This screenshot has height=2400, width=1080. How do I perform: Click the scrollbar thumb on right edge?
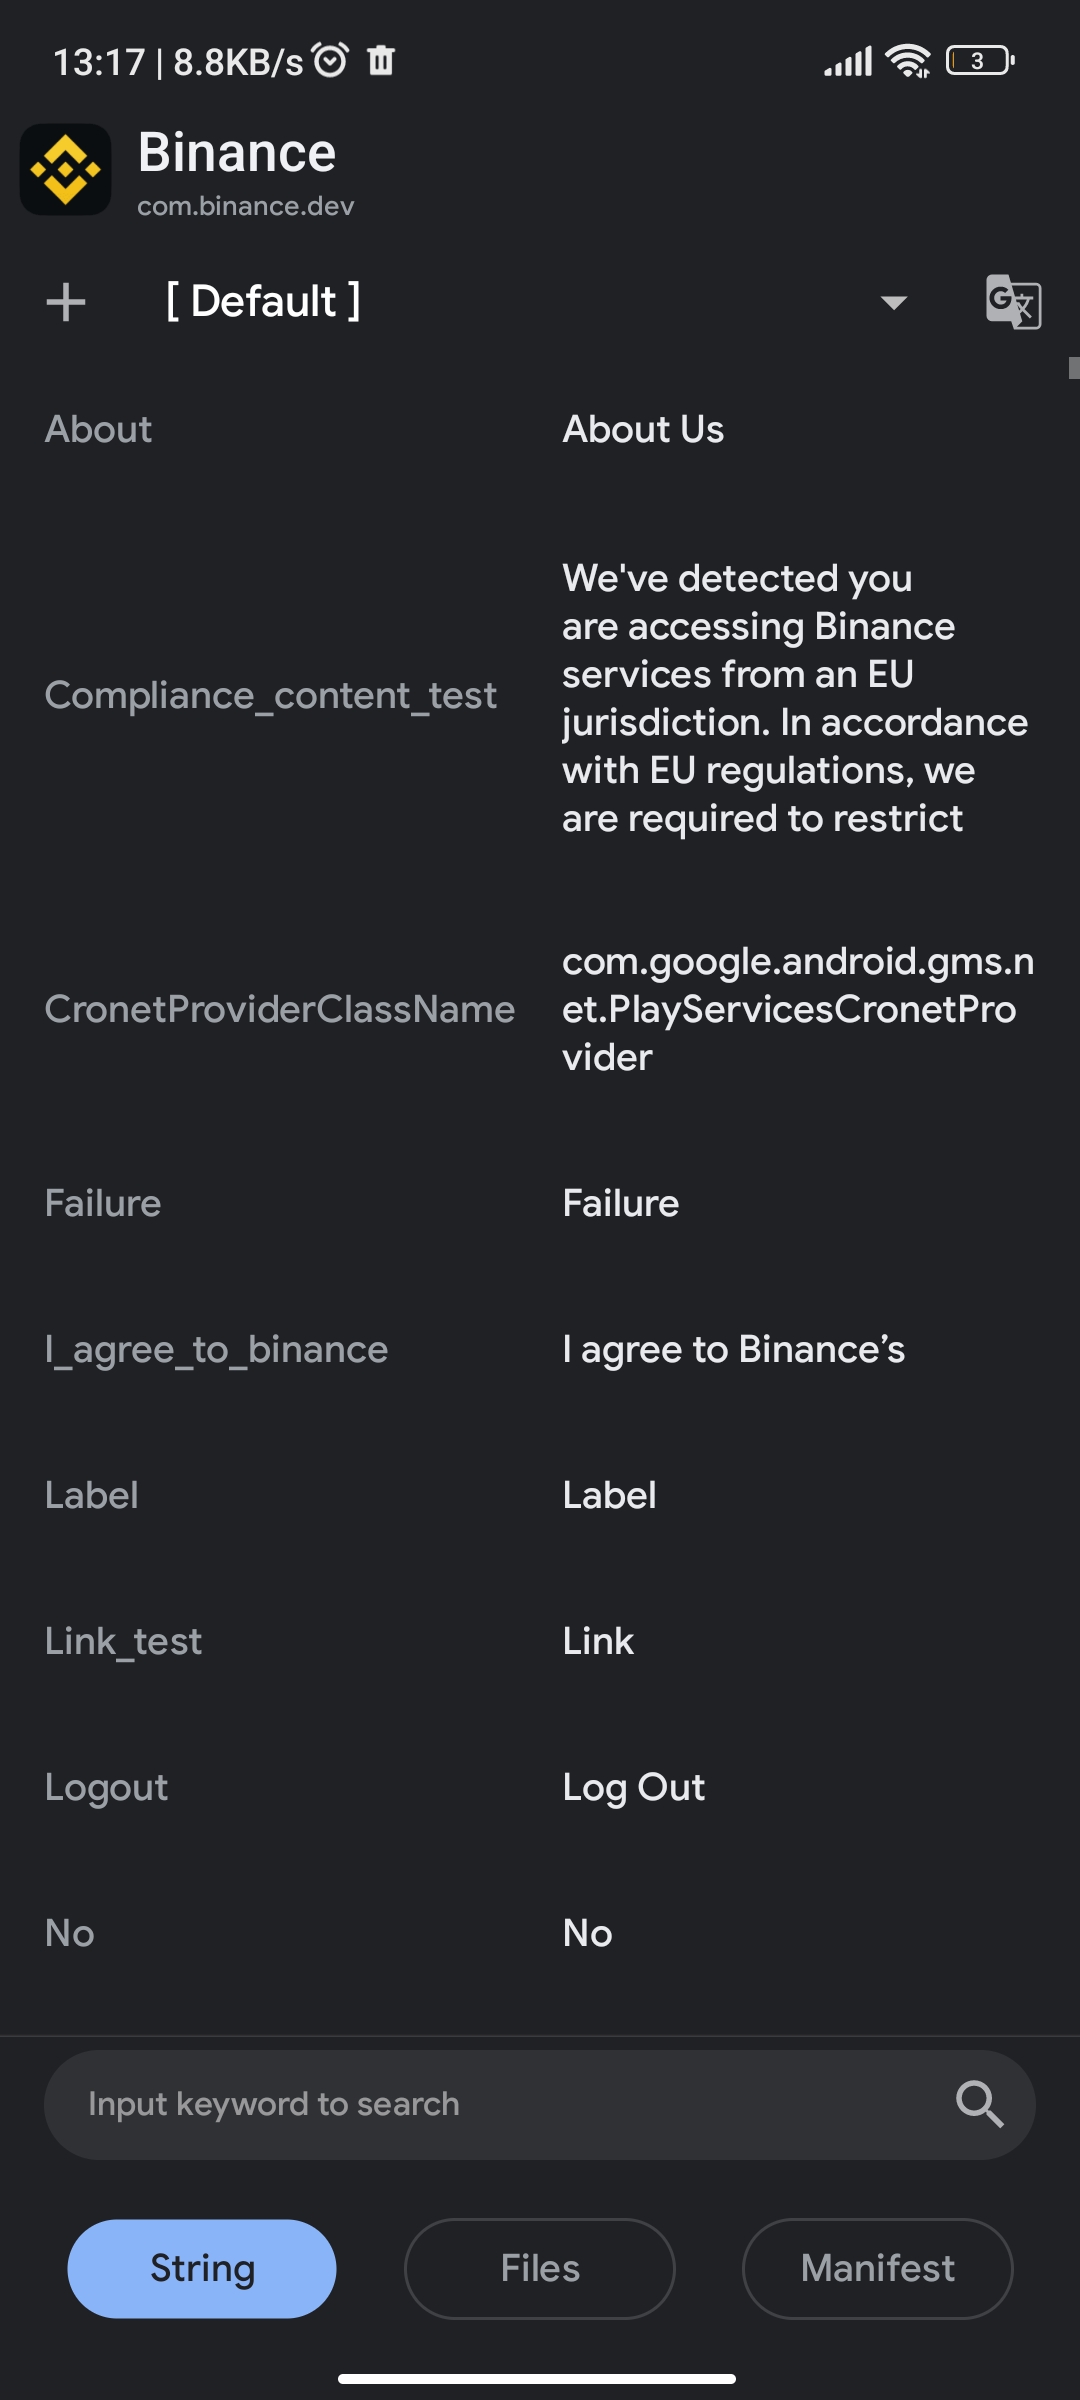point(1074,368)
